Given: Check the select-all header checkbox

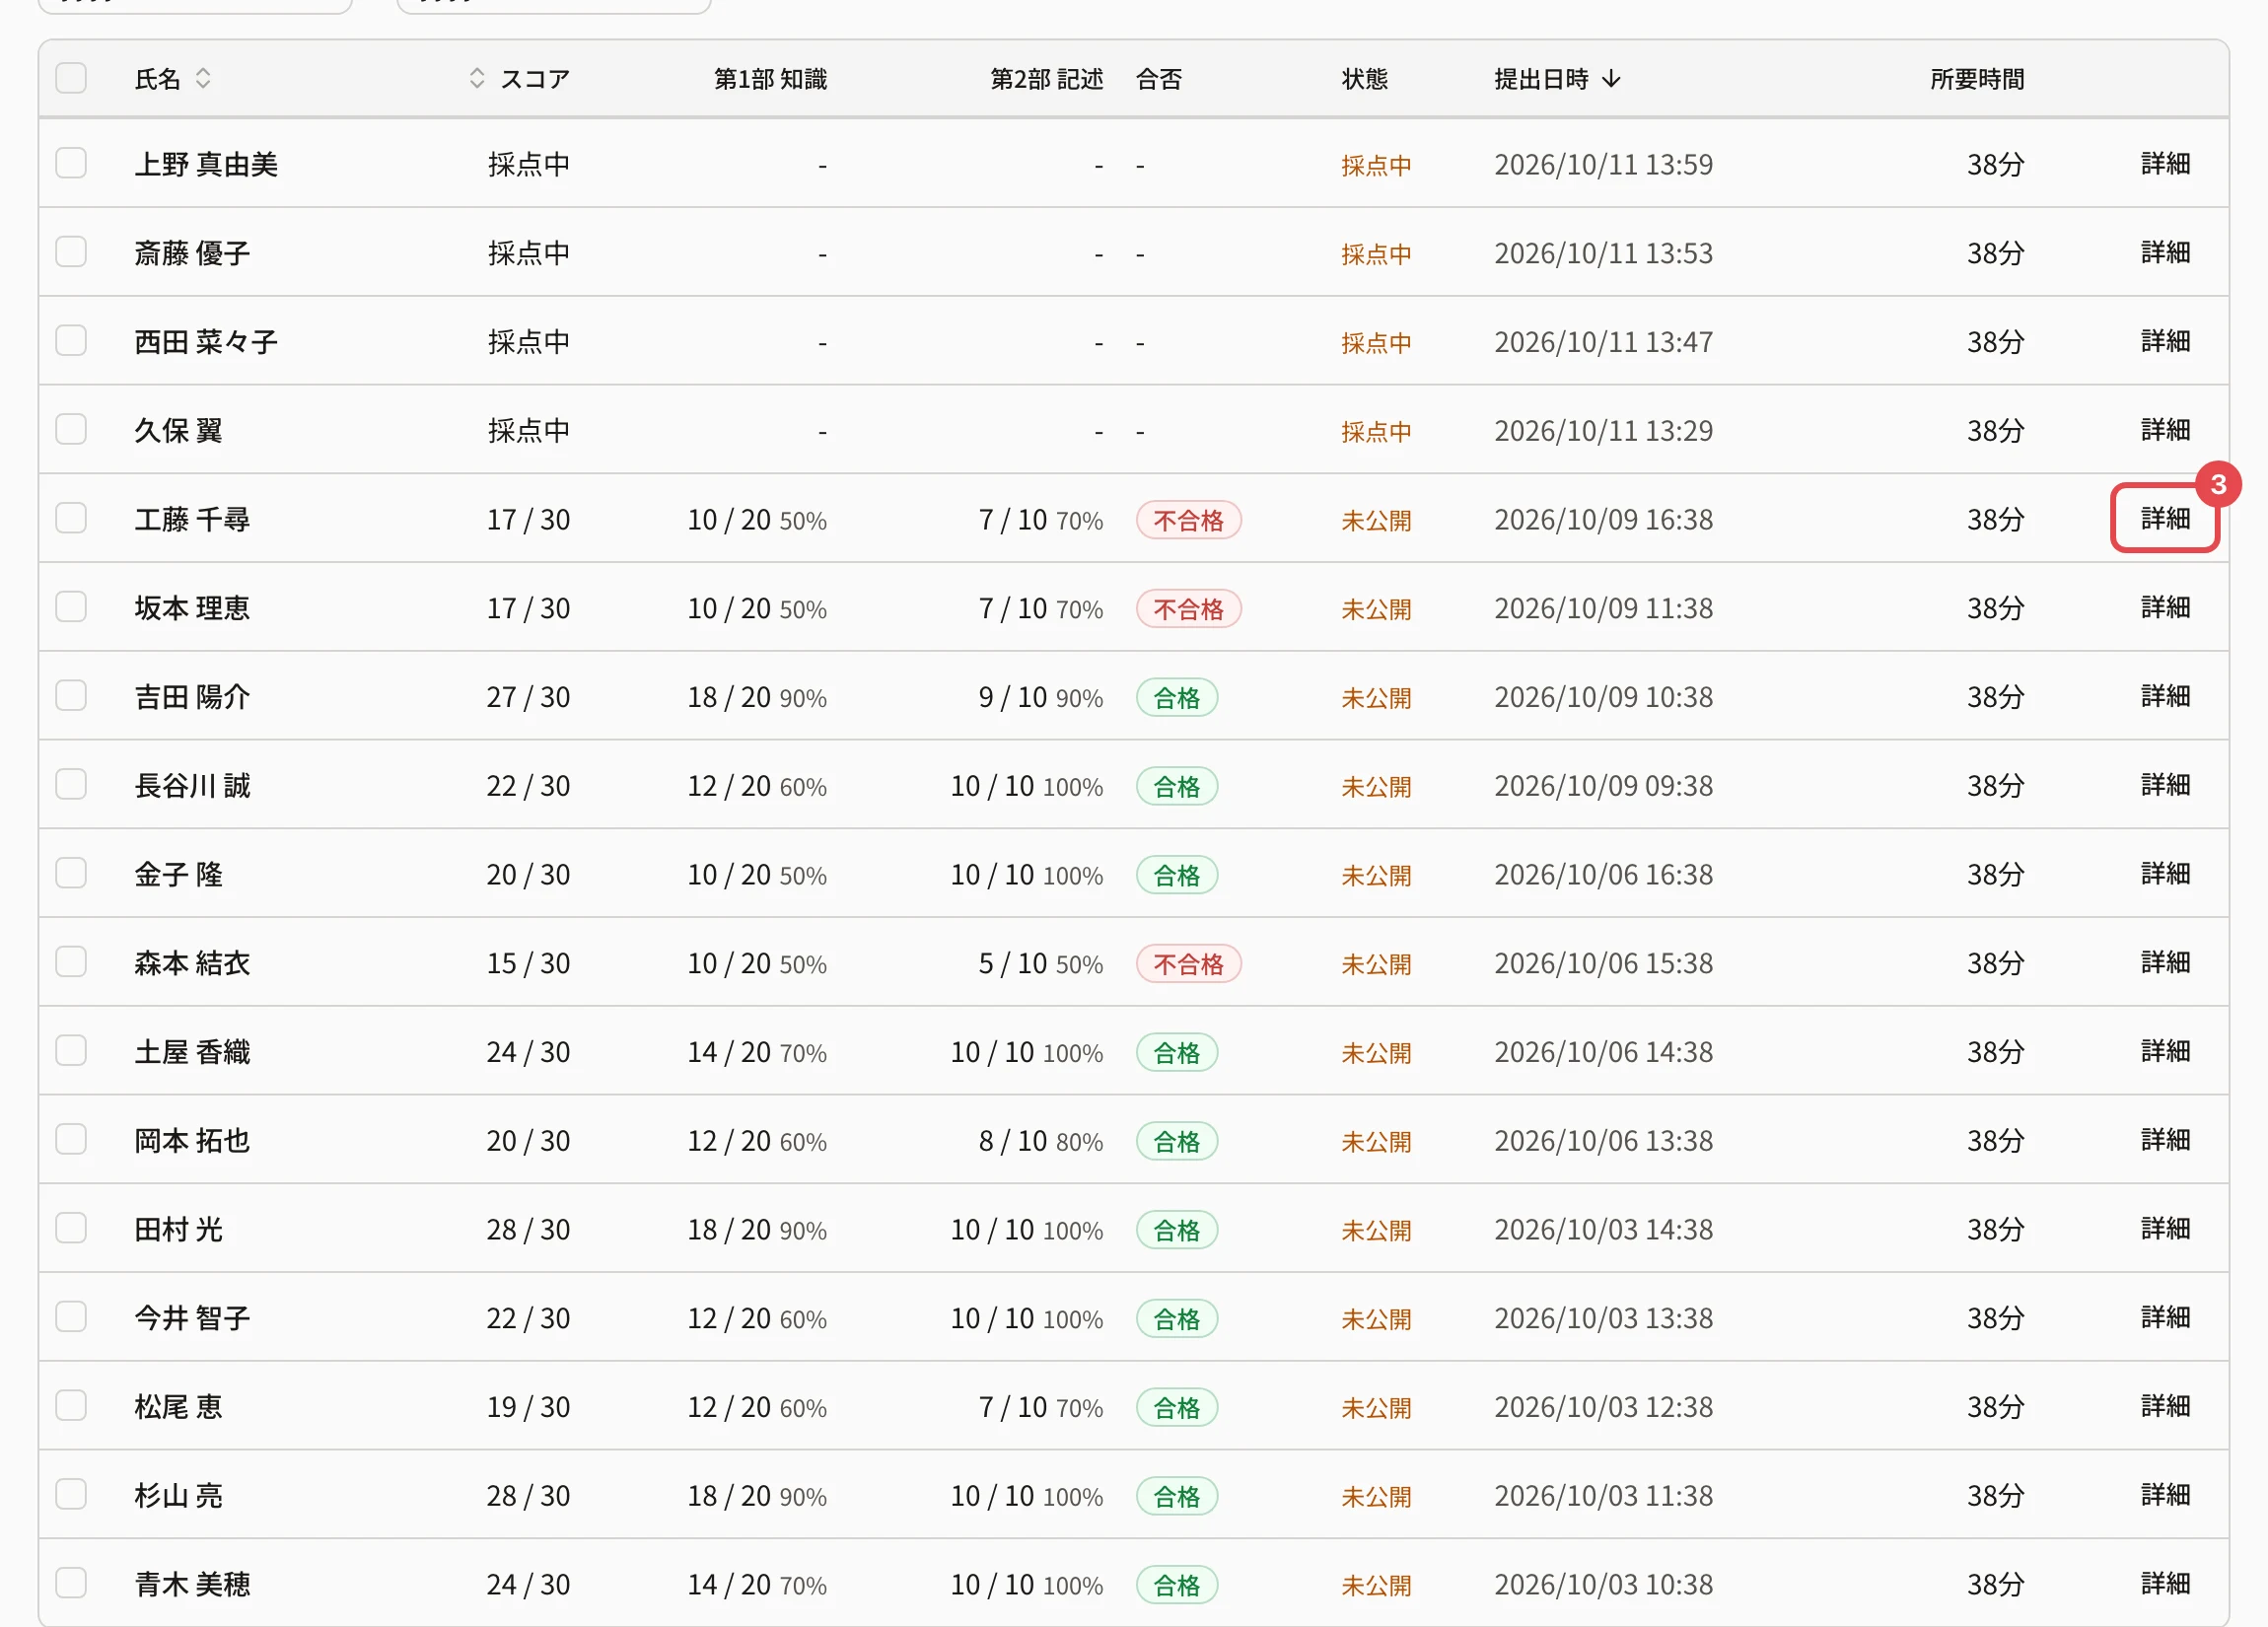Looking at the screenshot, I should (x=71, y=78).
